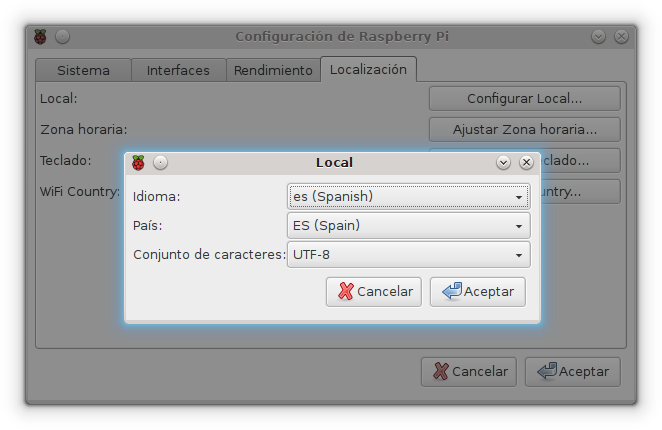This screenshot has height=430, width=662.
Task: Close the Local dialog with its X button
Action: pos(526,163)
